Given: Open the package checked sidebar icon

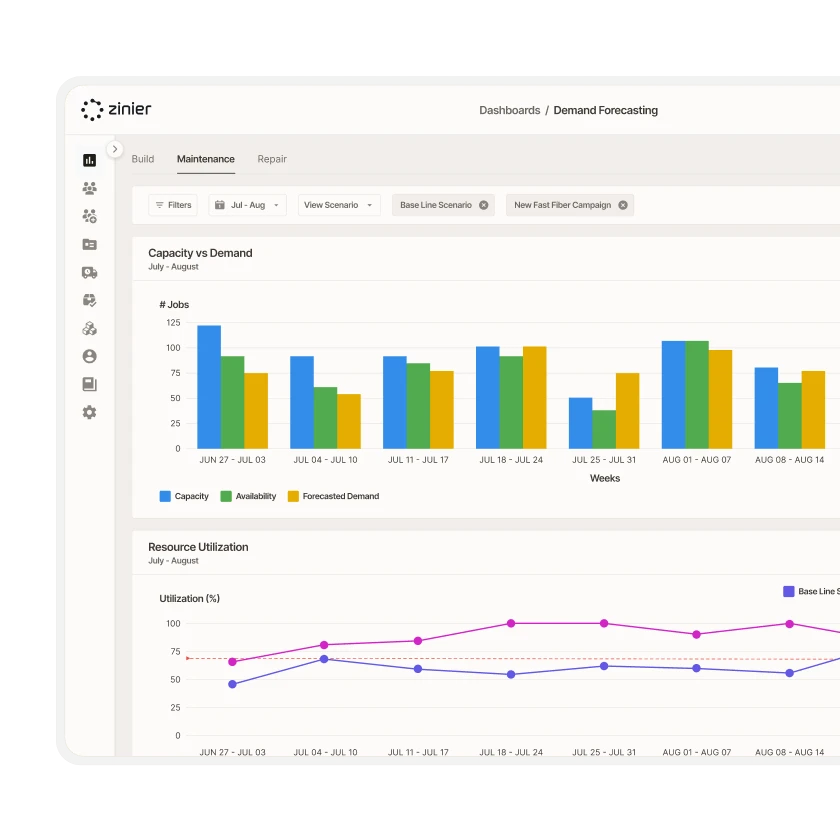Looking at the screenshot, I should click(89, 301).
